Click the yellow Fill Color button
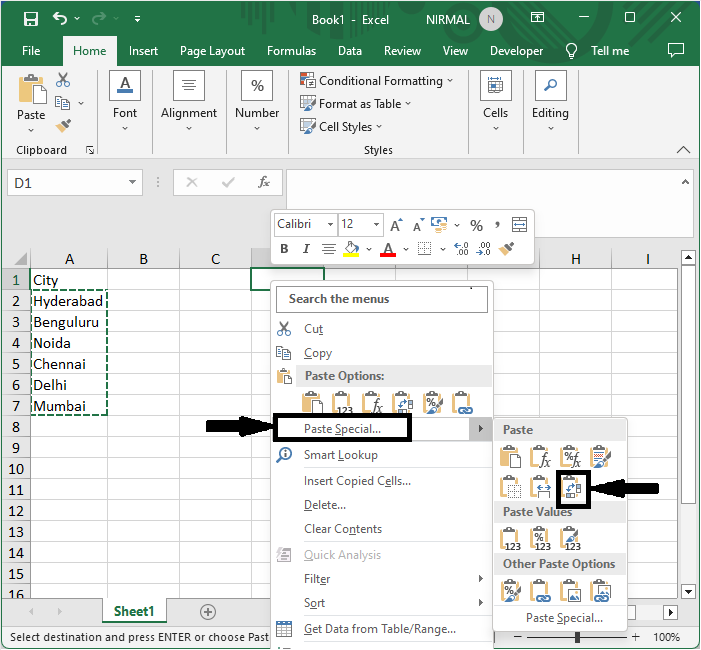Screen dimensions: 701x650 pos(351,249)
